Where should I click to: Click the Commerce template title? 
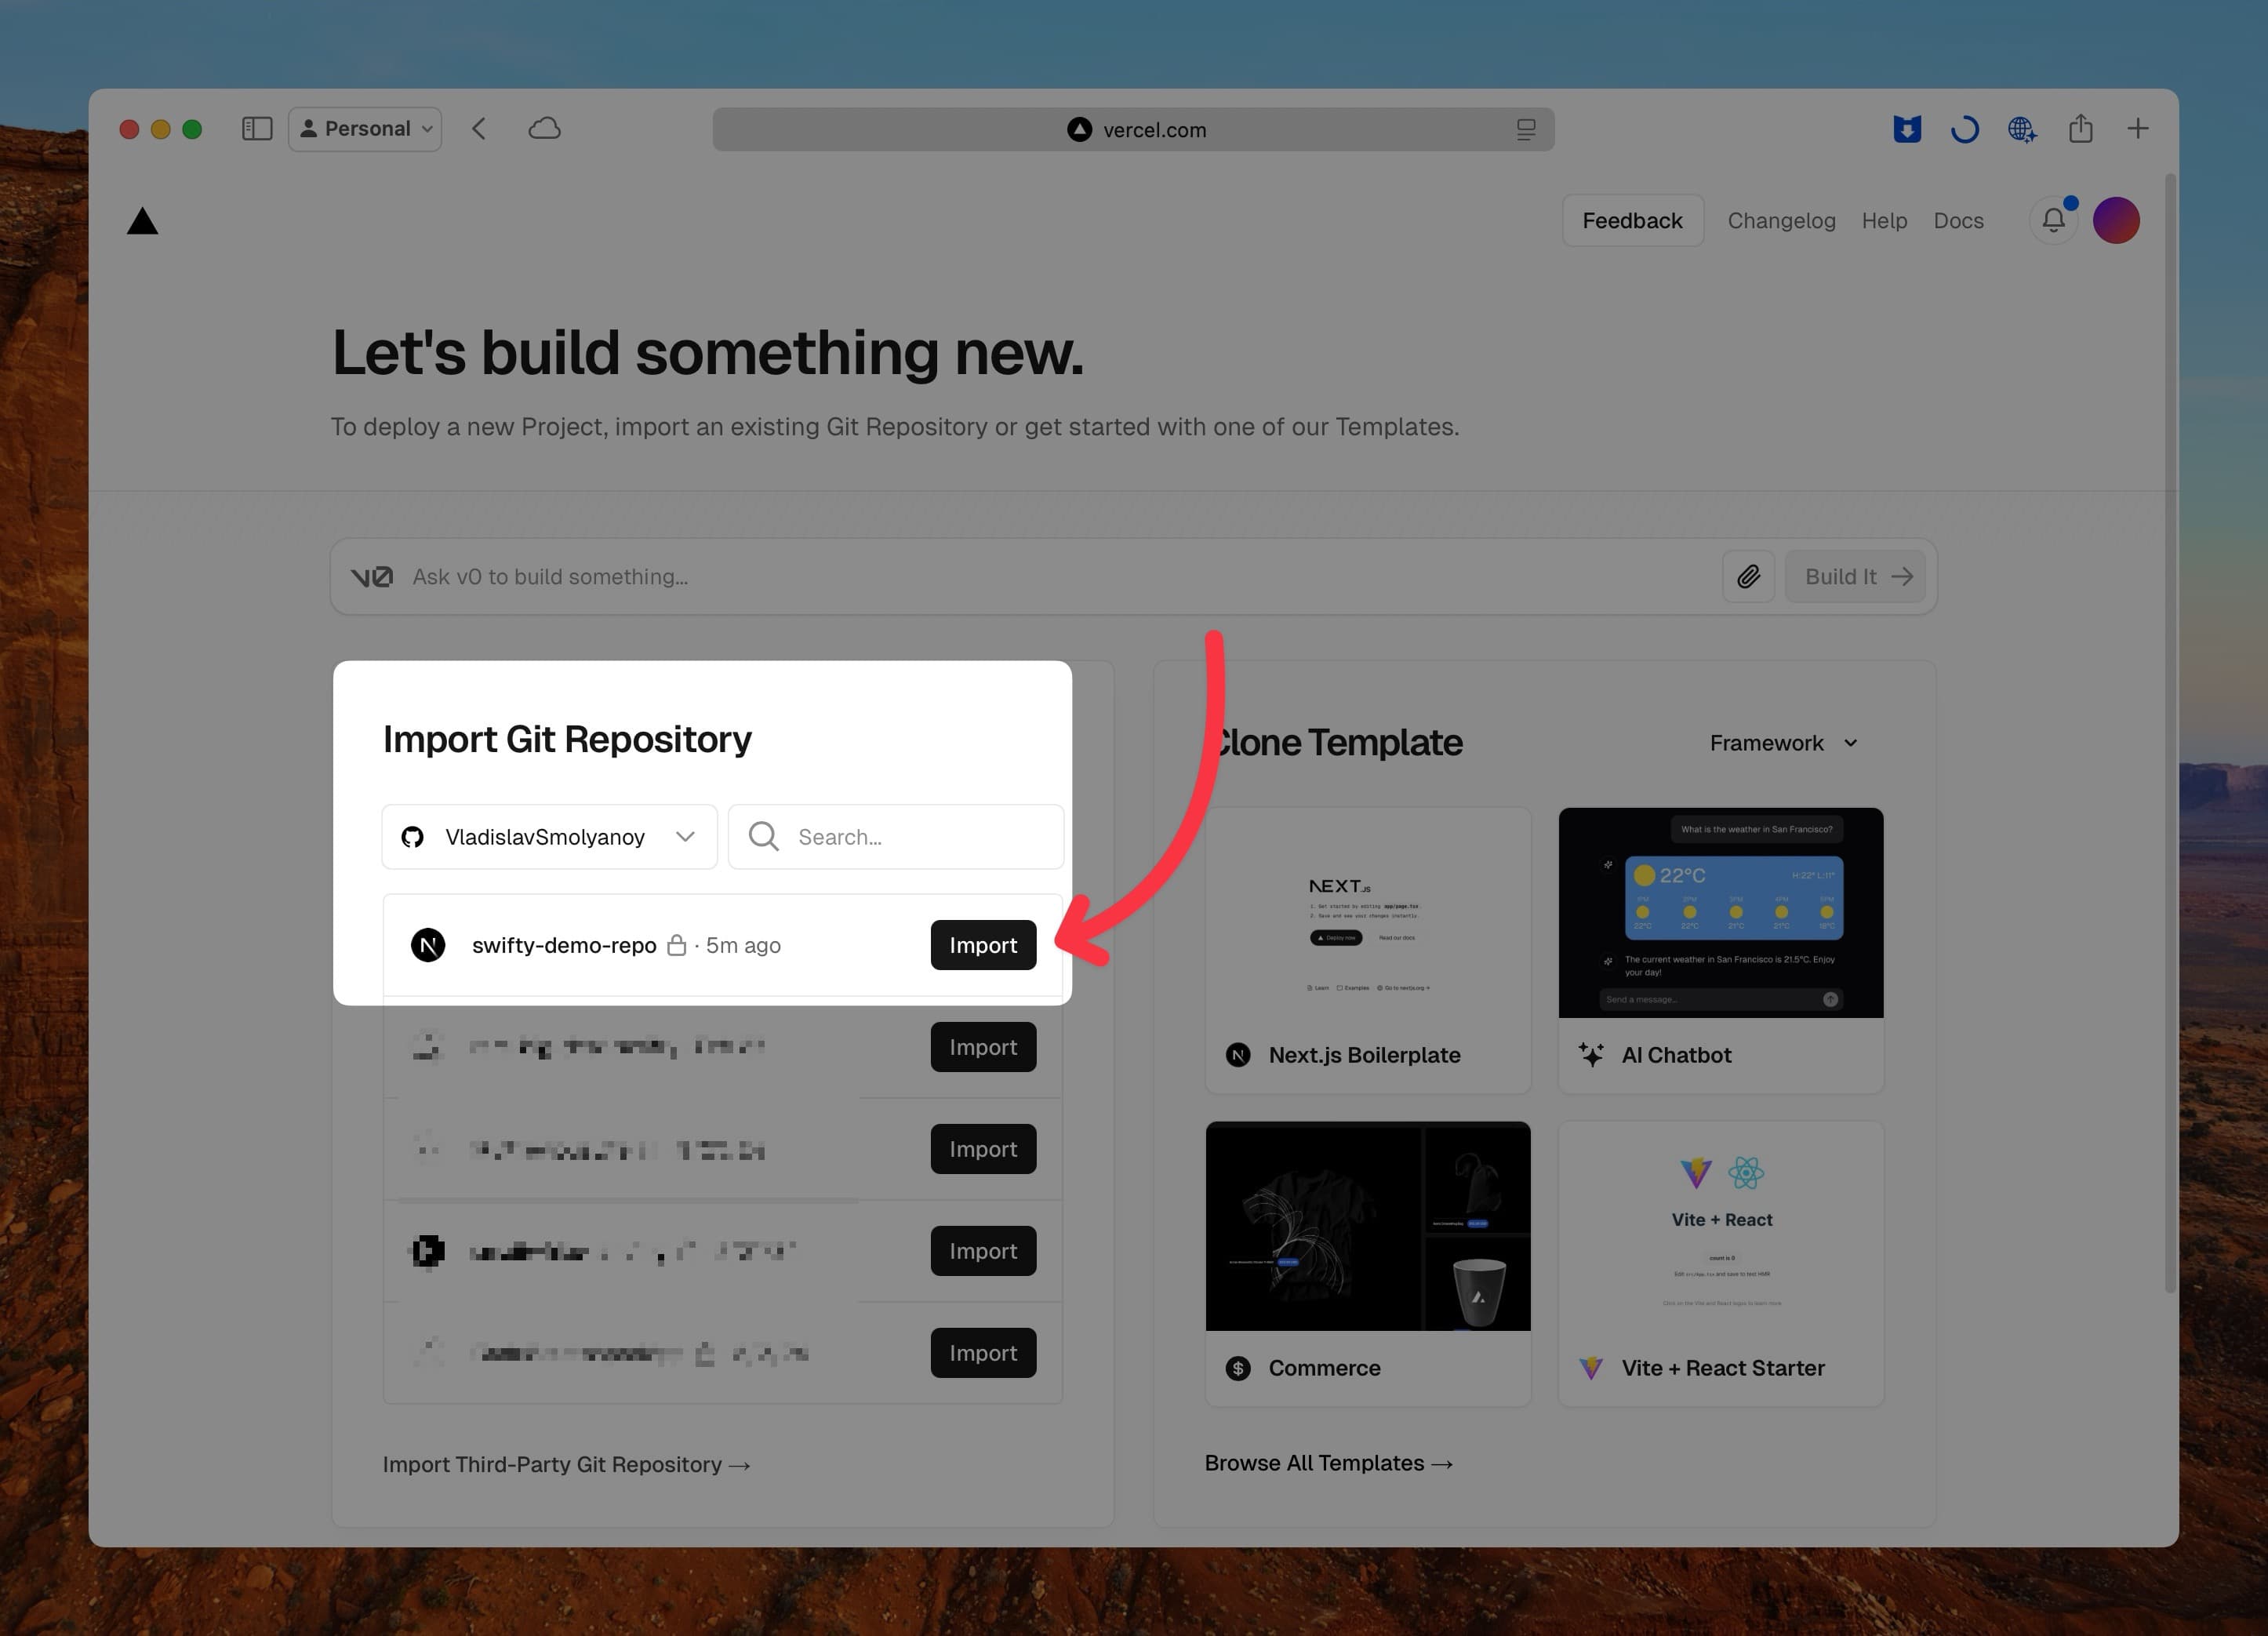[1324, 1368]
